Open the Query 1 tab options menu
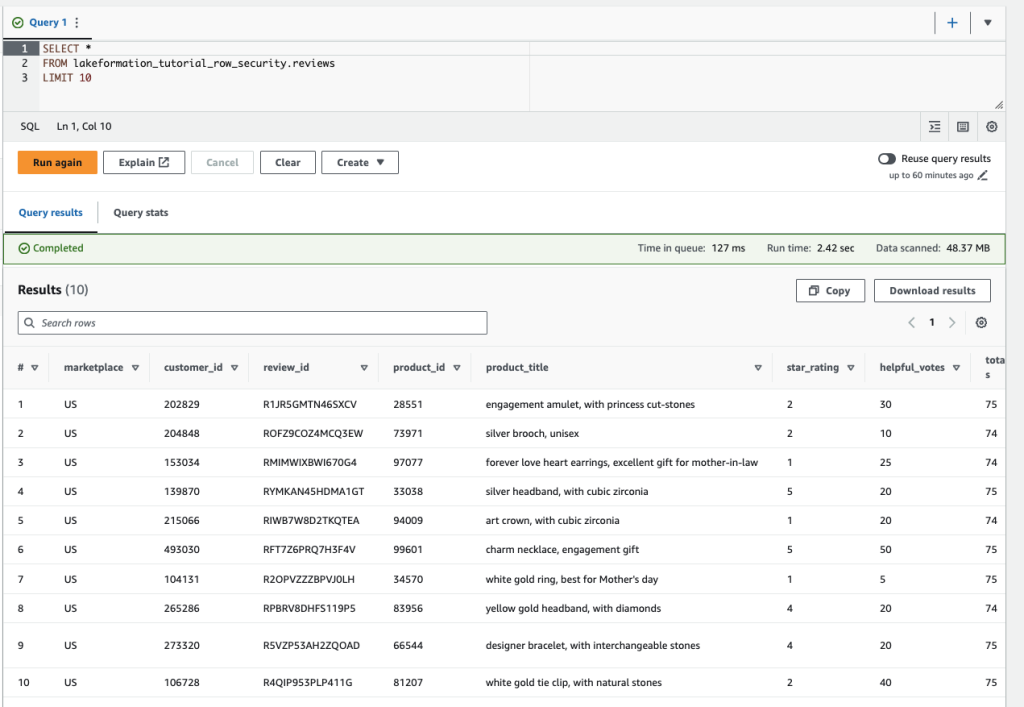 click(78, 23)
